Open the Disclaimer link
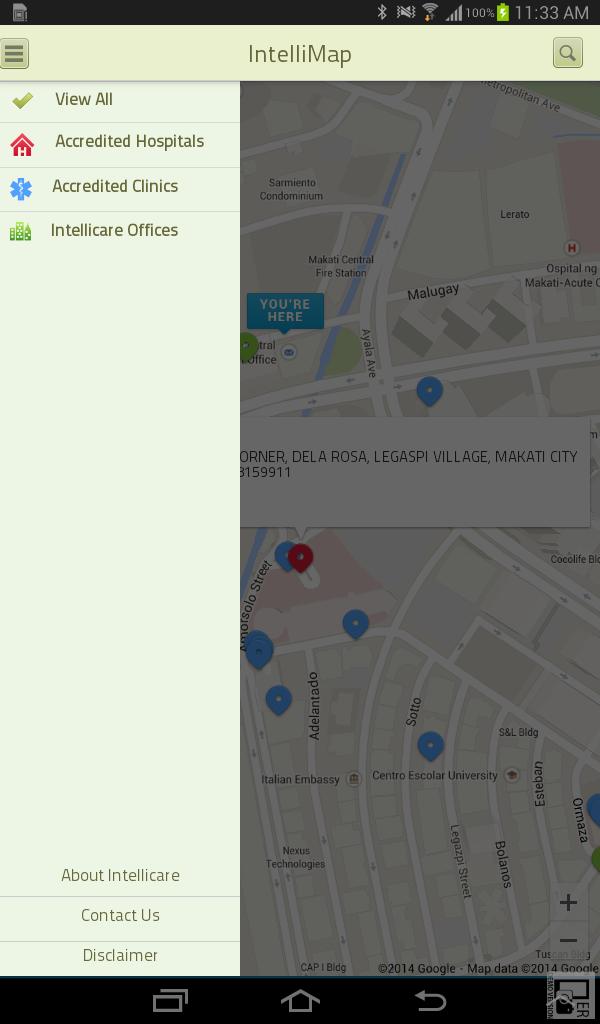The image size is (600, 1024). click(x=120, y=956)
